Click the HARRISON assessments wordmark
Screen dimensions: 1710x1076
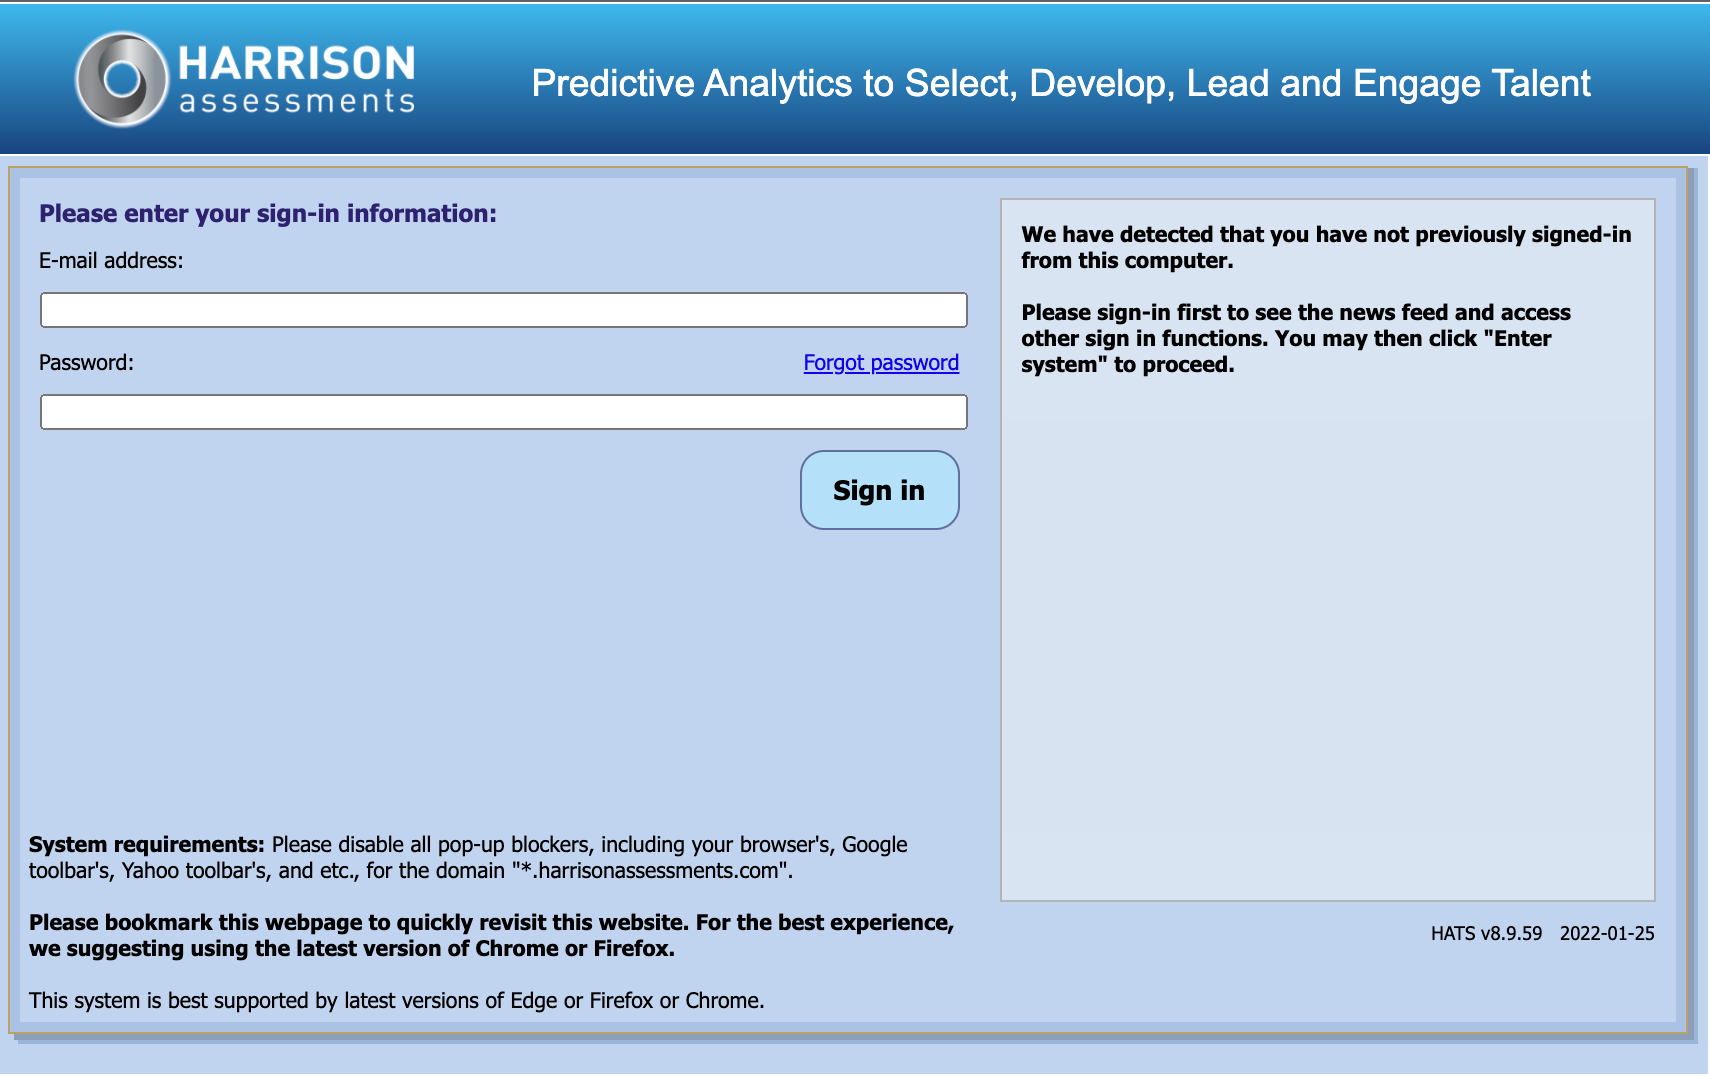296,79
